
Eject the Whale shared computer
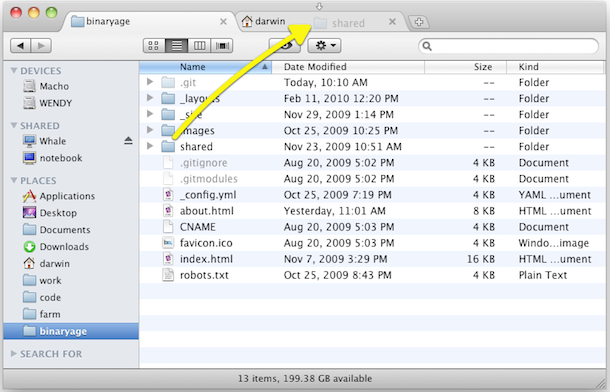[128, 141]
